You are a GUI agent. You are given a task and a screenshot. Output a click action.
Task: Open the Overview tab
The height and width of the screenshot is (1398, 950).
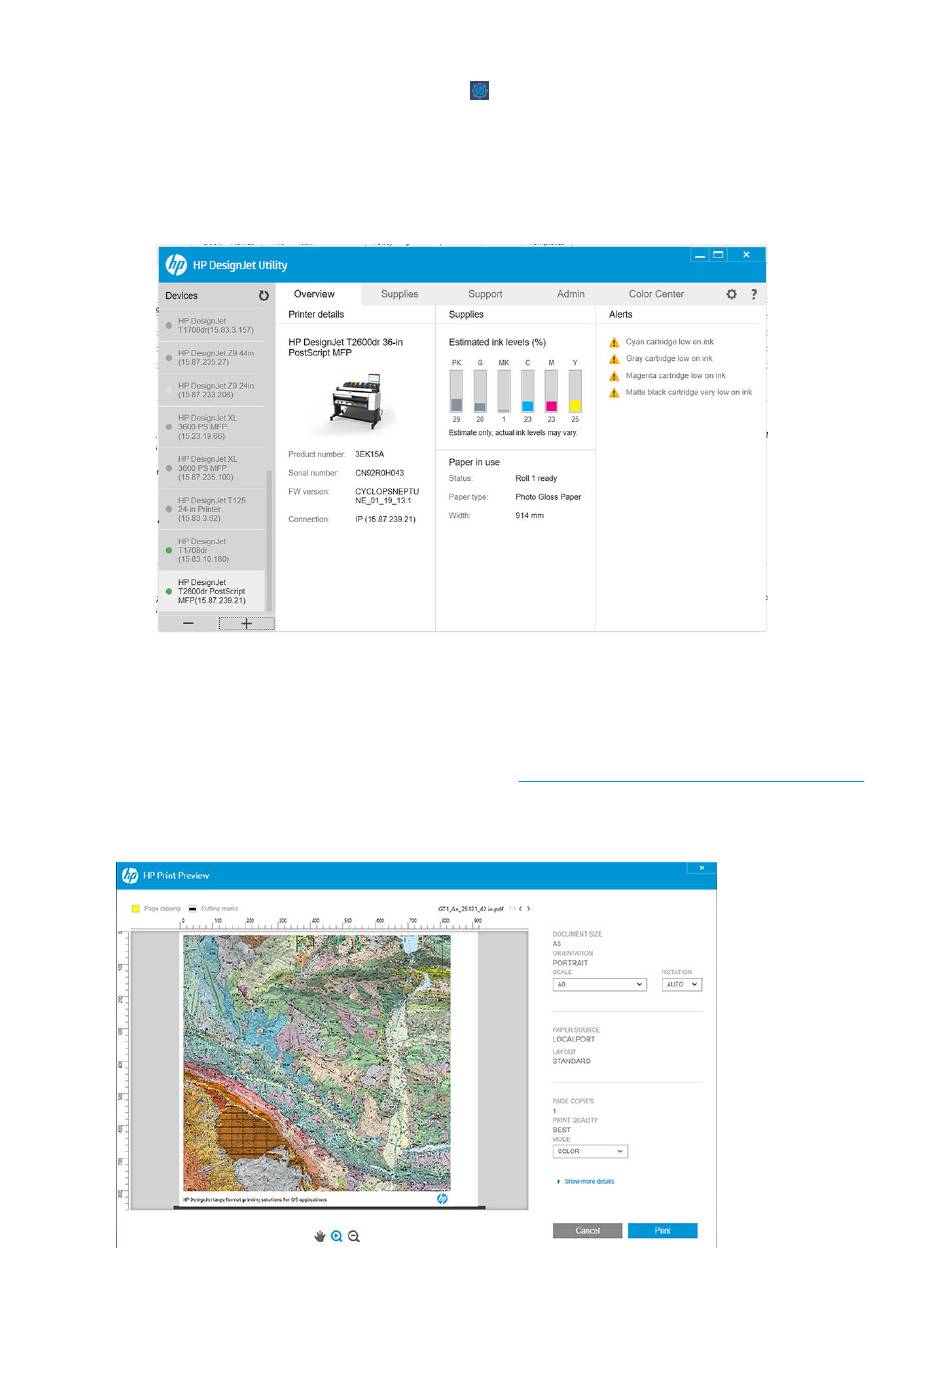tap(314, 294)
